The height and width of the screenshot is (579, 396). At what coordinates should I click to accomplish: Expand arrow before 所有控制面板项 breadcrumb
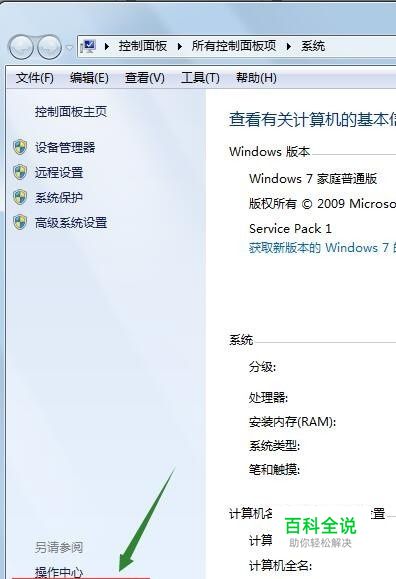click(x=180, y=47)
